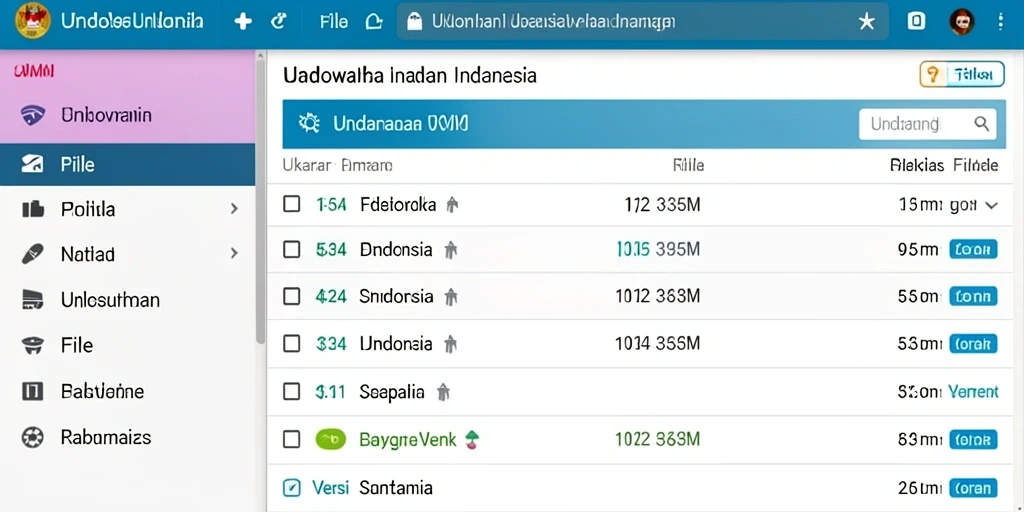Click the Verrent link in Seapalia row
This screenshot has height=512, width=1024.
tap(973, 392)
